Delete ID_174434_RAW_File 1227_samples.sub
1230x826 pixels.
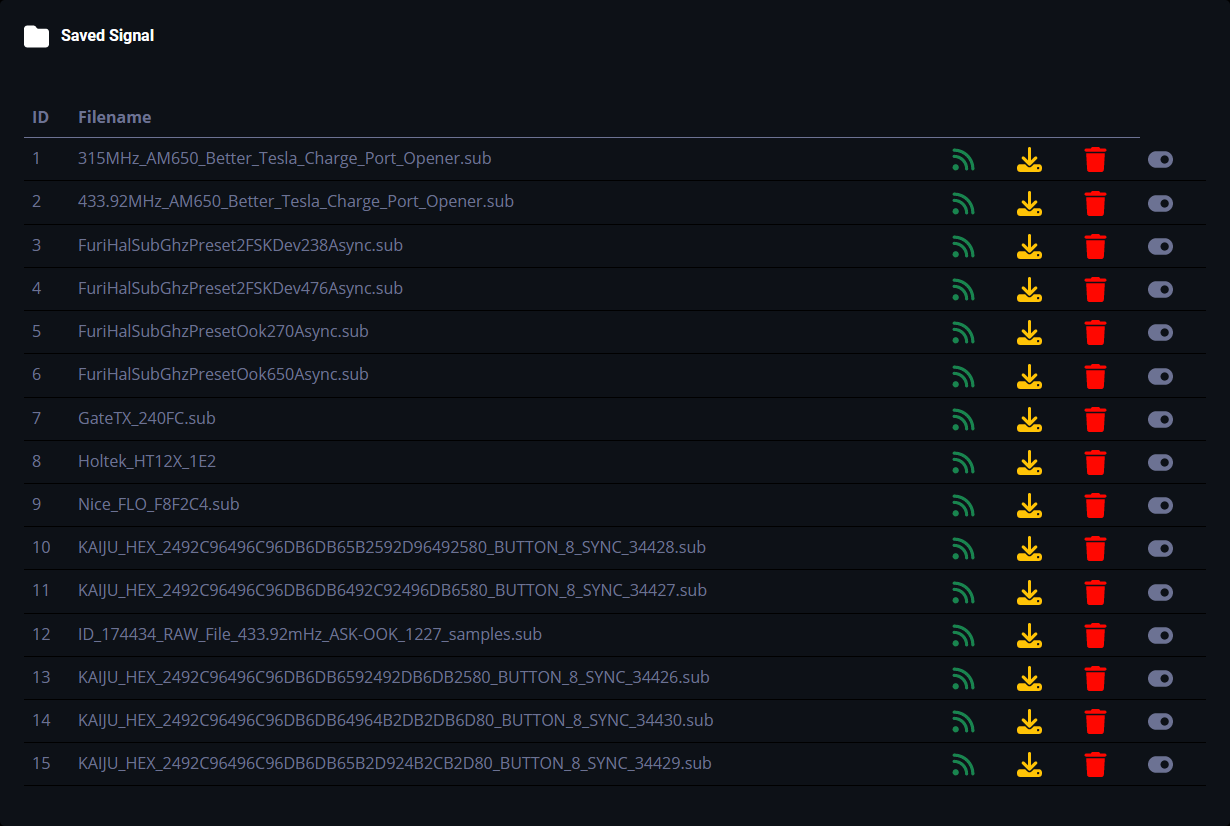pos(1096,635)
